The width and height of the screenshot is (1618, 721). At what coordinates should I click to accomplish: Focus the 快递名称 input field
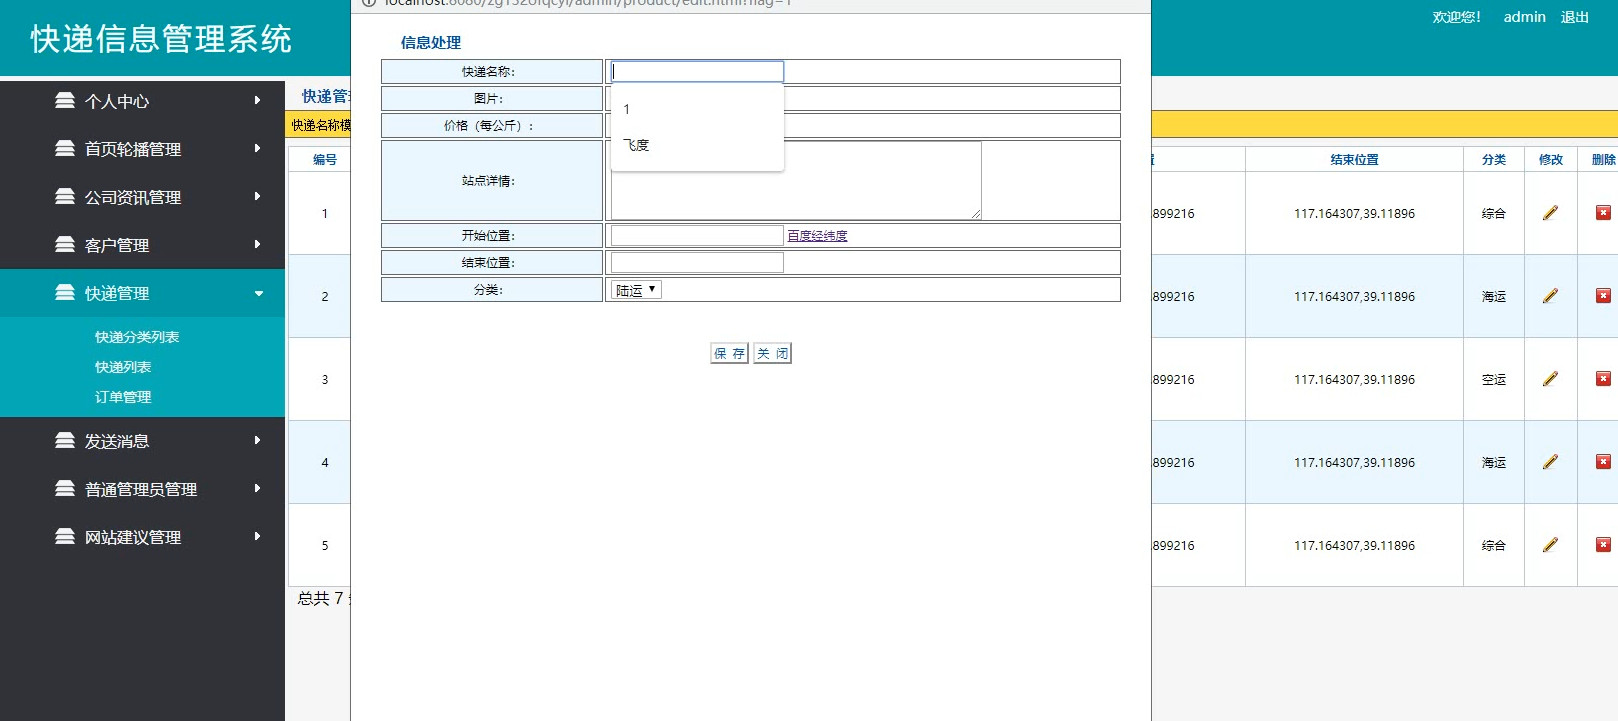(x=697, y=72)
